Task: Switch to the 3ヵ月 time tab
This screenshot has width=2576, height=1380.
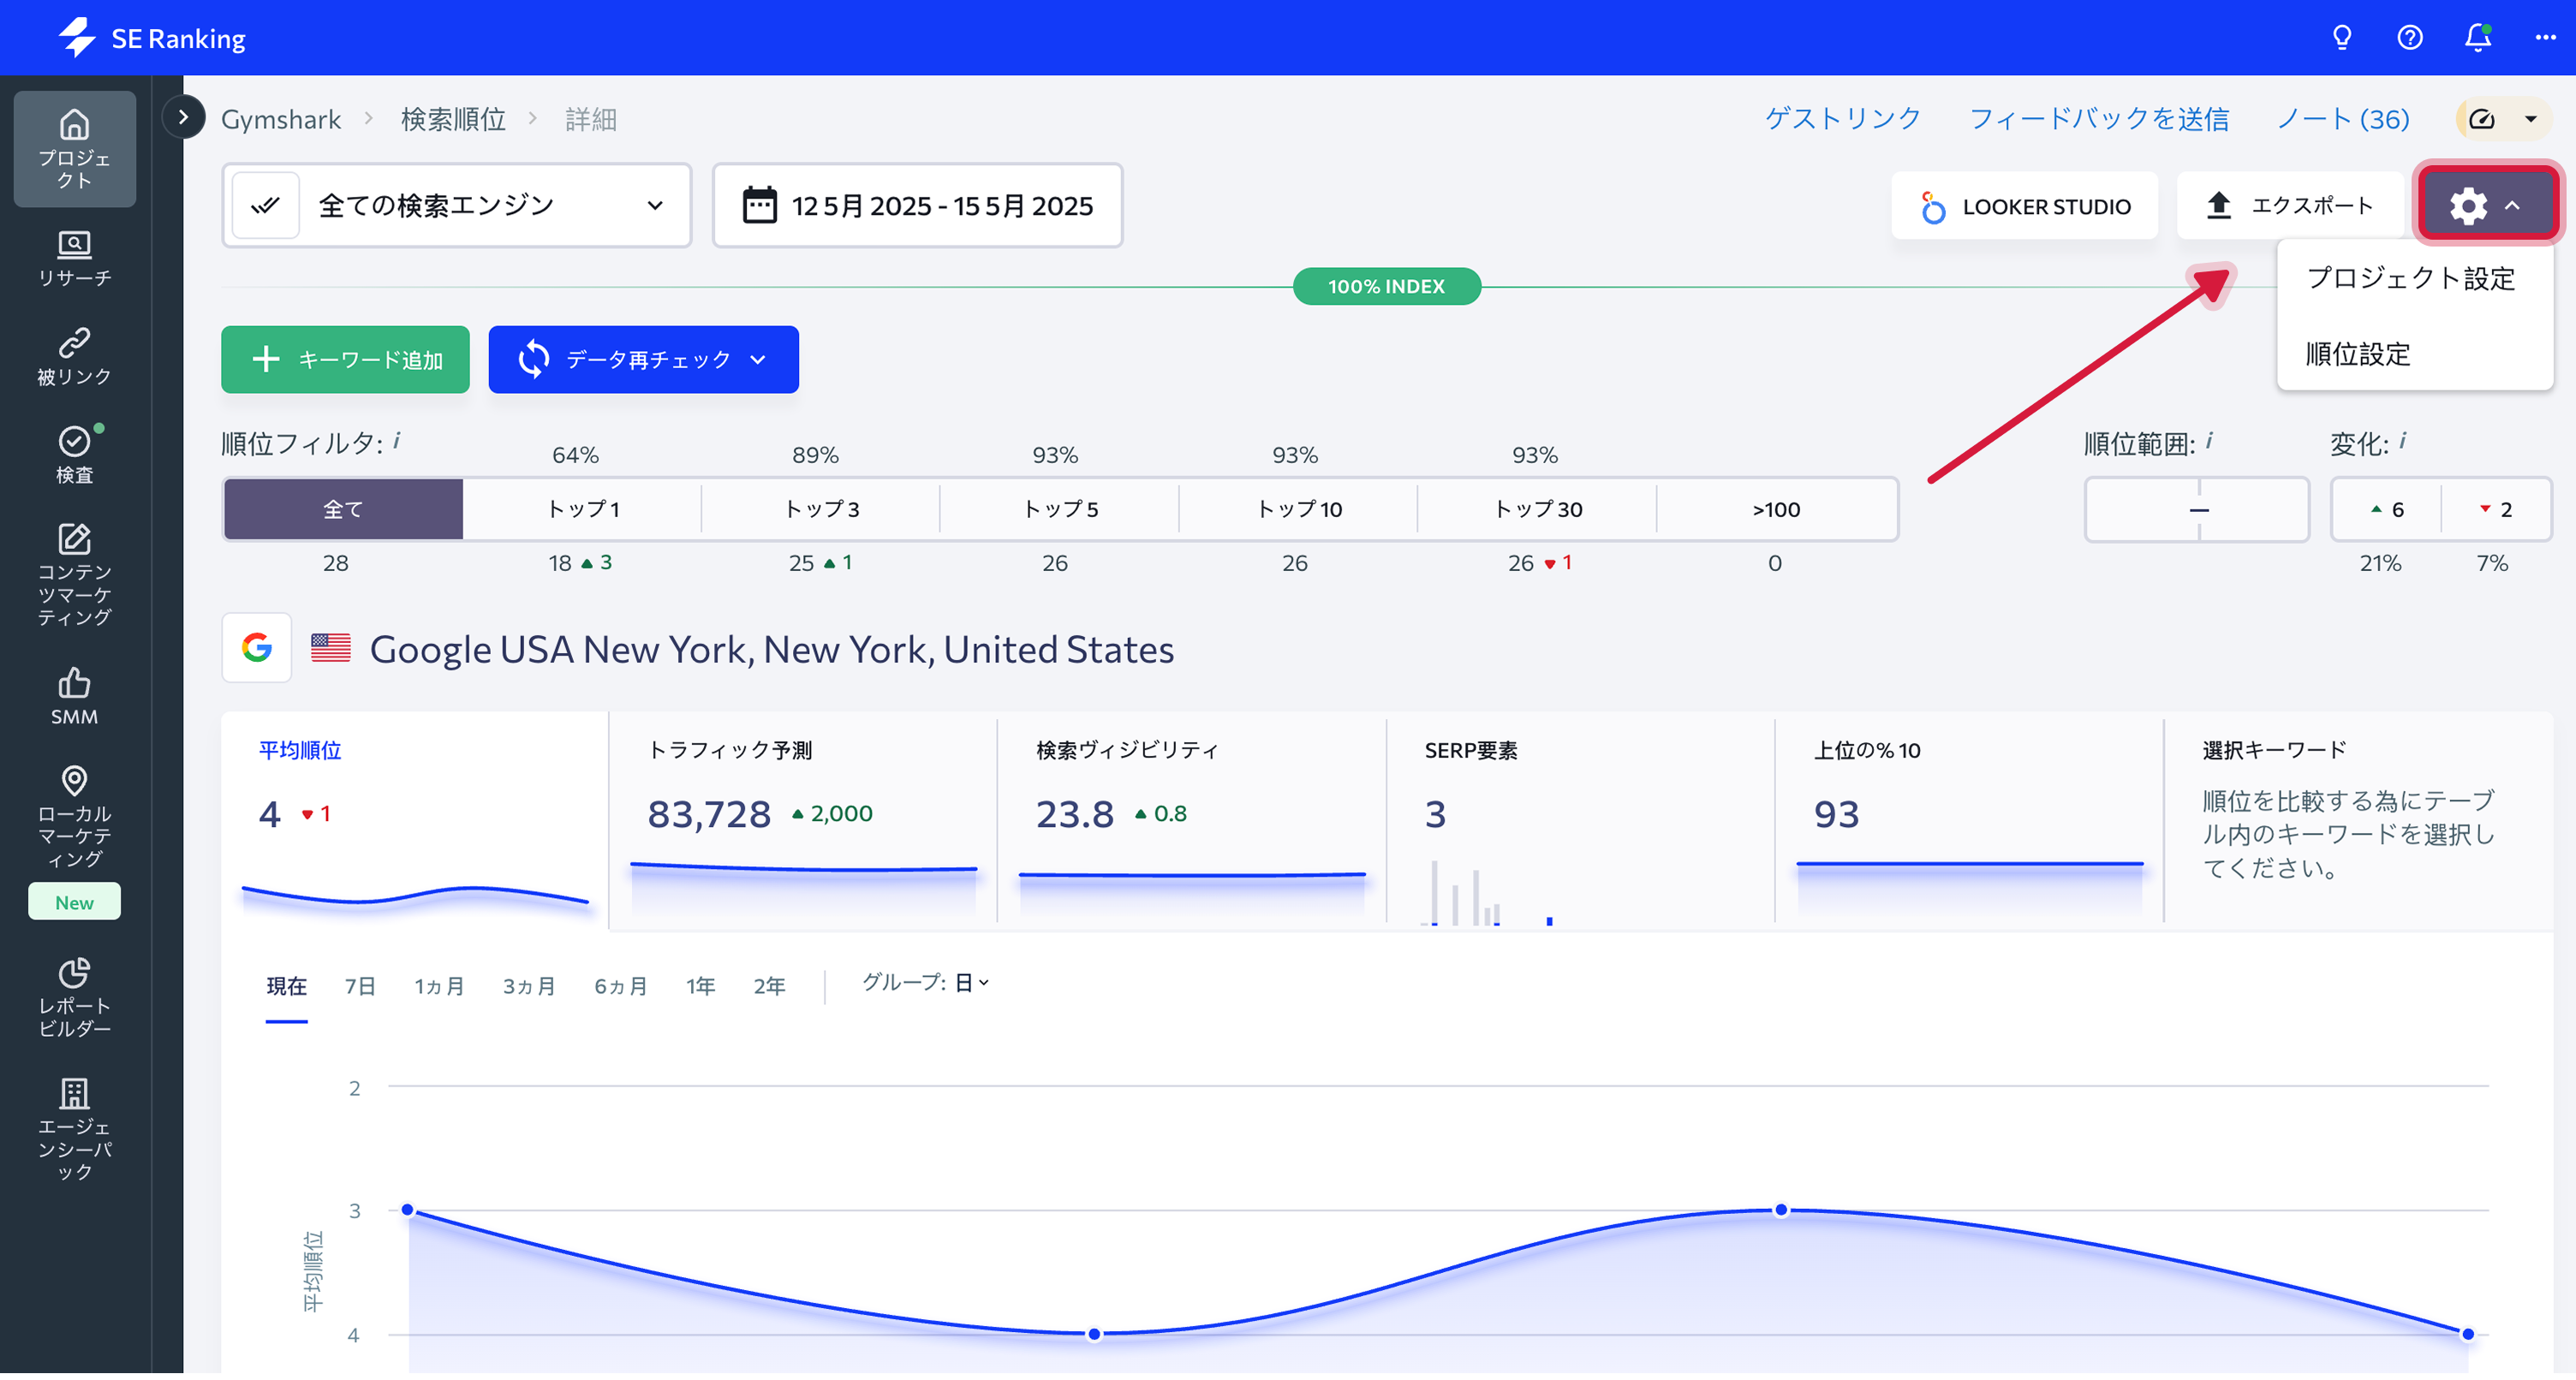Action: (529, 989)
